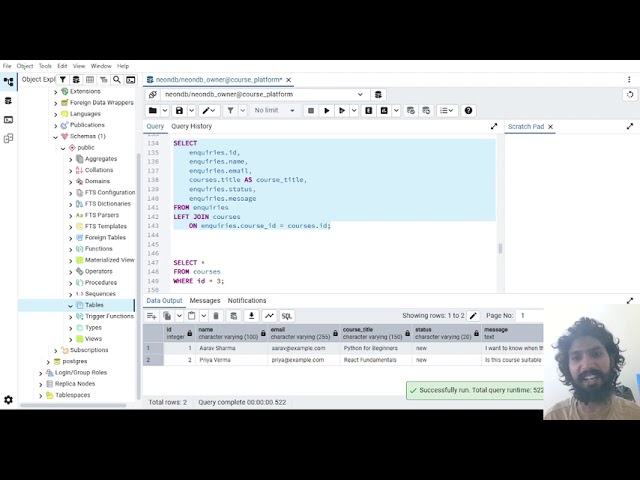
Task: Select the Trigger Functions tree item
Action: [109, 316]
